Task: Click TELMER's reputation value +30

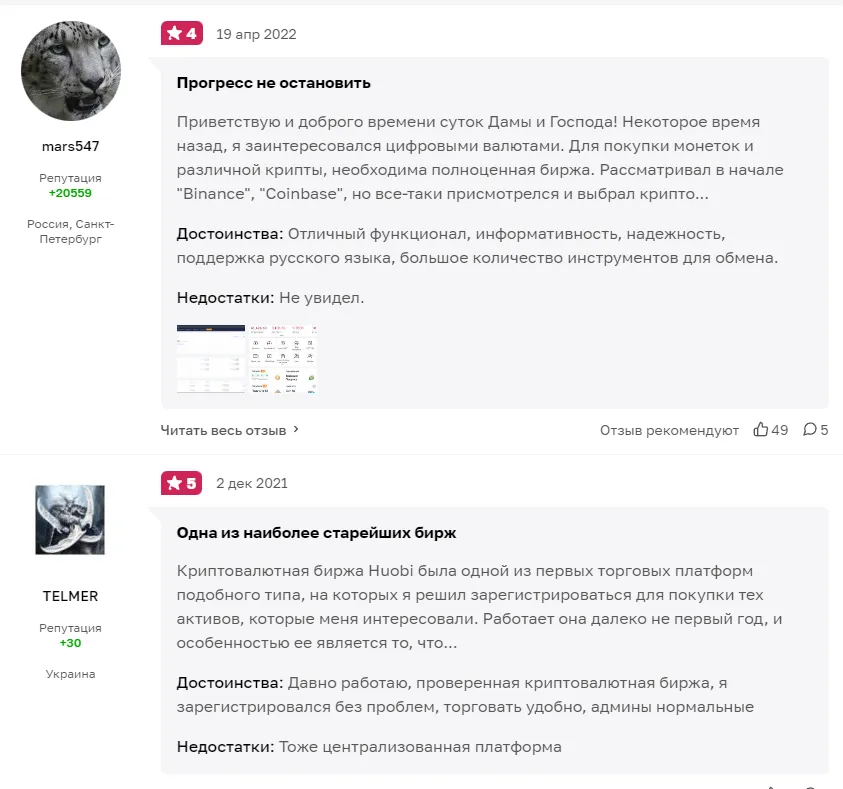Action: pyautogui.click(x=70, y=643)
